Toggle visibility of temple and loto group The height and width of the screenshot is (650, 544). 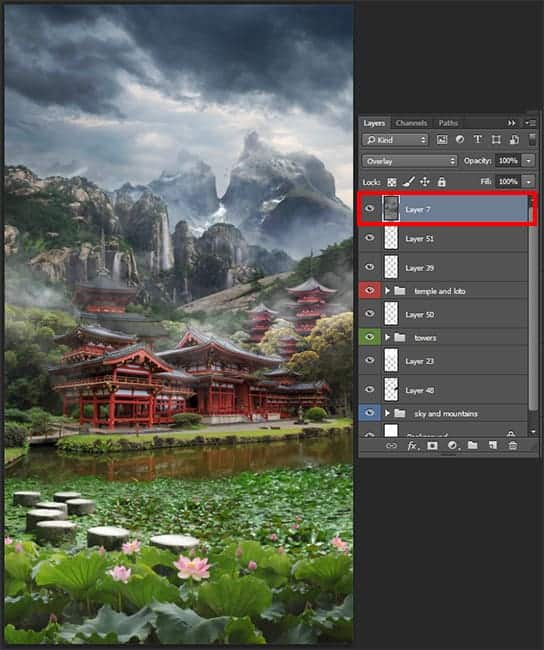pyautogui.click(x=369, y=291)
